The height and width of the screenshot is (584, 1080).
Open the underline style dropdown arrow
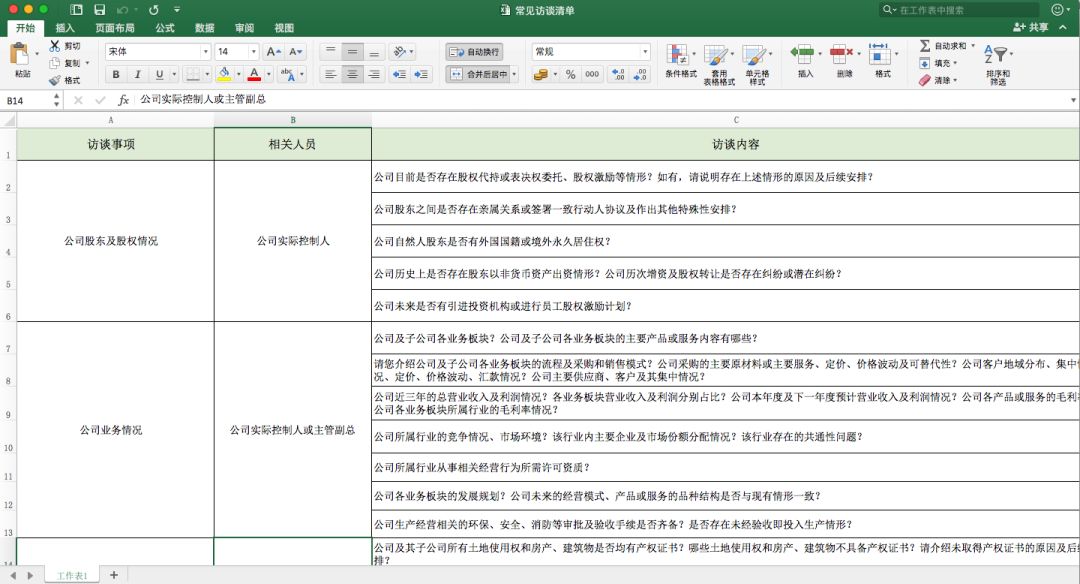pyautogui.click(x=174, y=74)
